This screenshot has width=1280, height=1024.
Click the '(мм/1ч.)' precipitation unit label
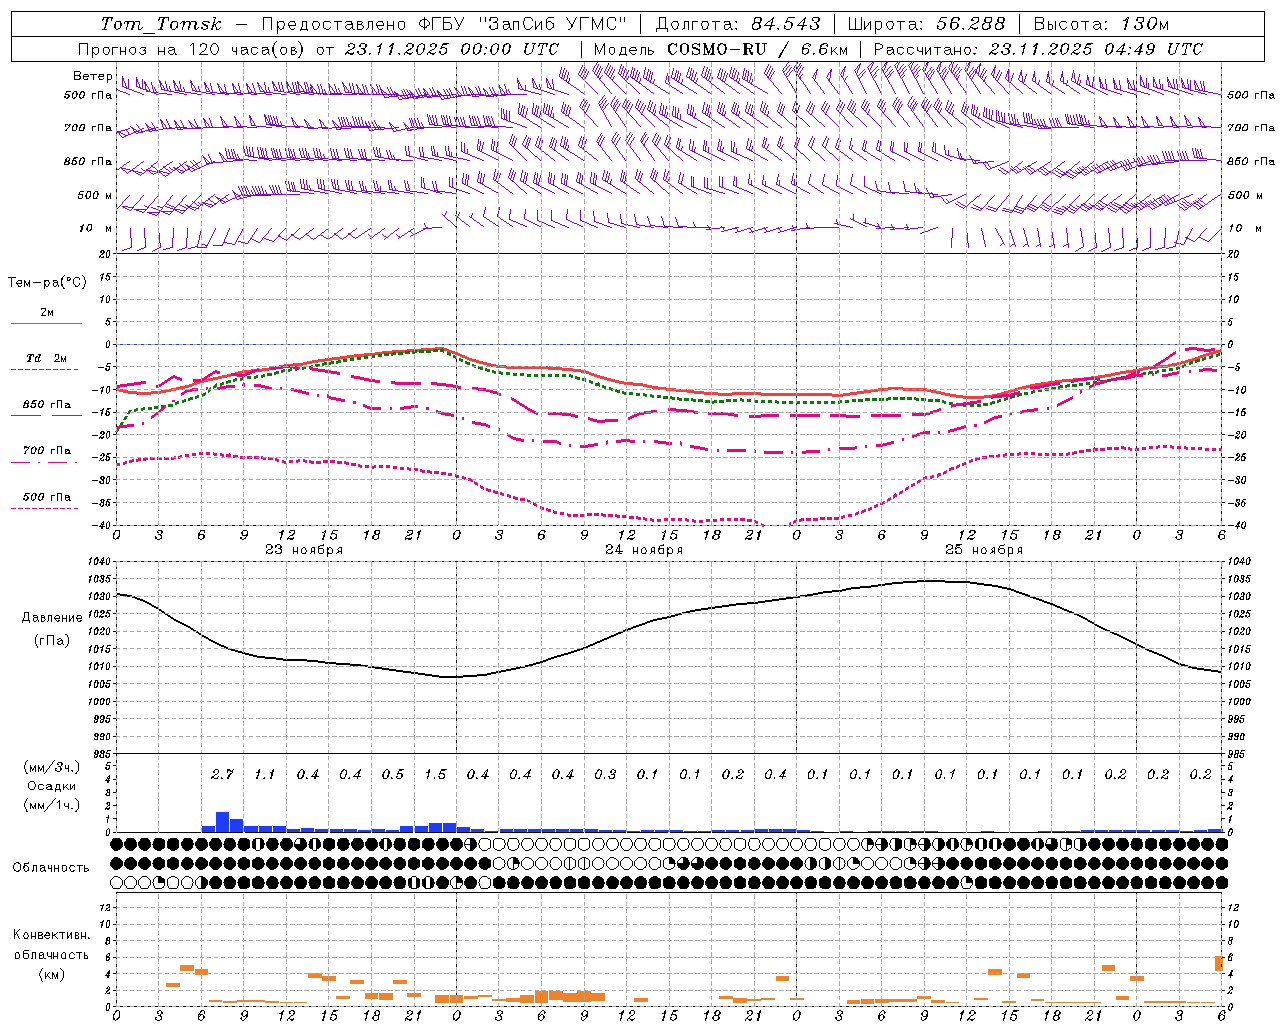(51, 805)
